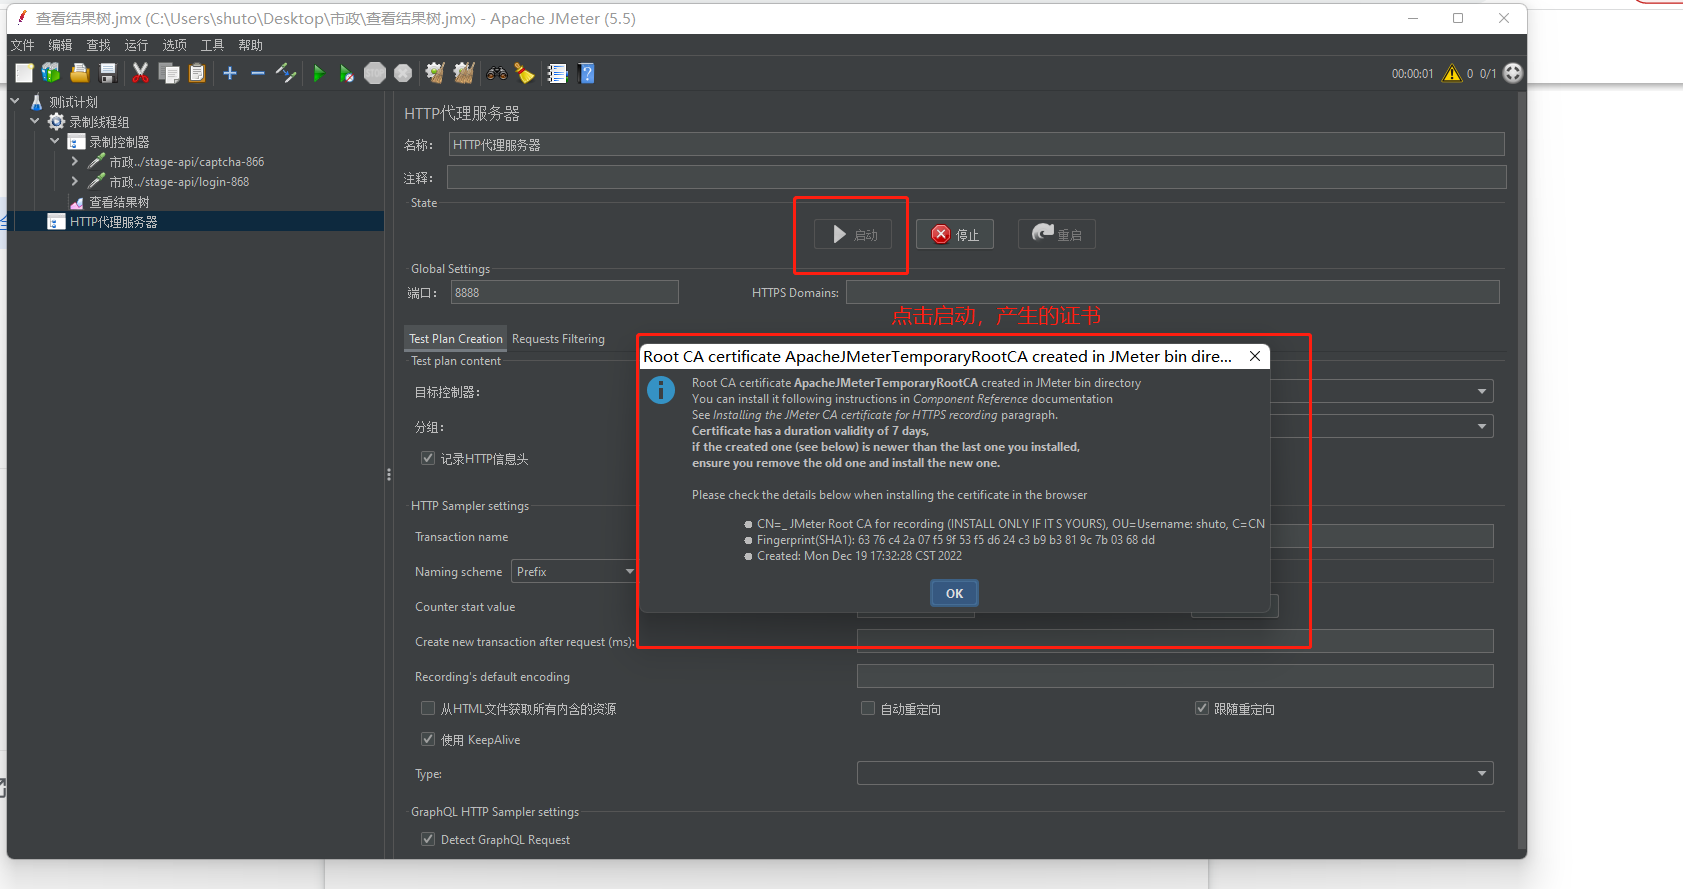Screen dimensions: 1683x889
Task: Check the 自动重定向 checkbox
Action: pos(868,708)
